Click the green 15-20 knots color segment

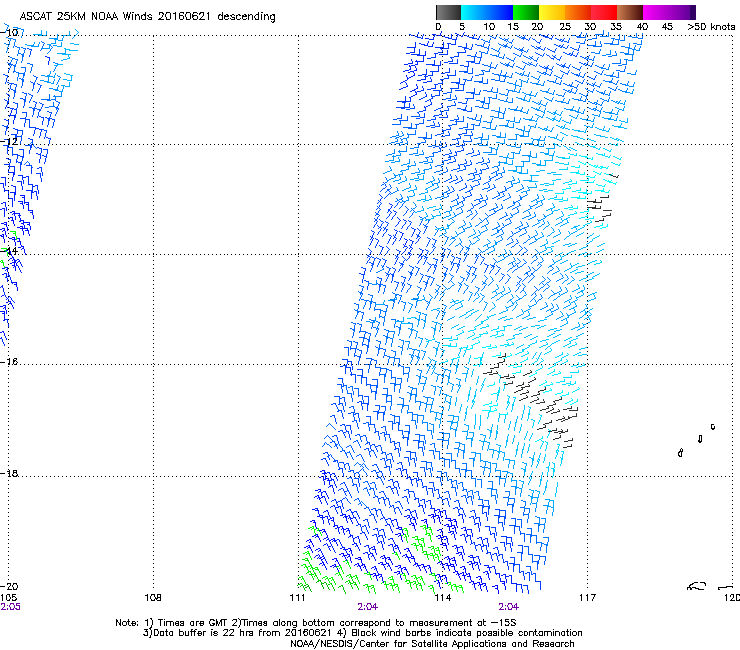526,12
